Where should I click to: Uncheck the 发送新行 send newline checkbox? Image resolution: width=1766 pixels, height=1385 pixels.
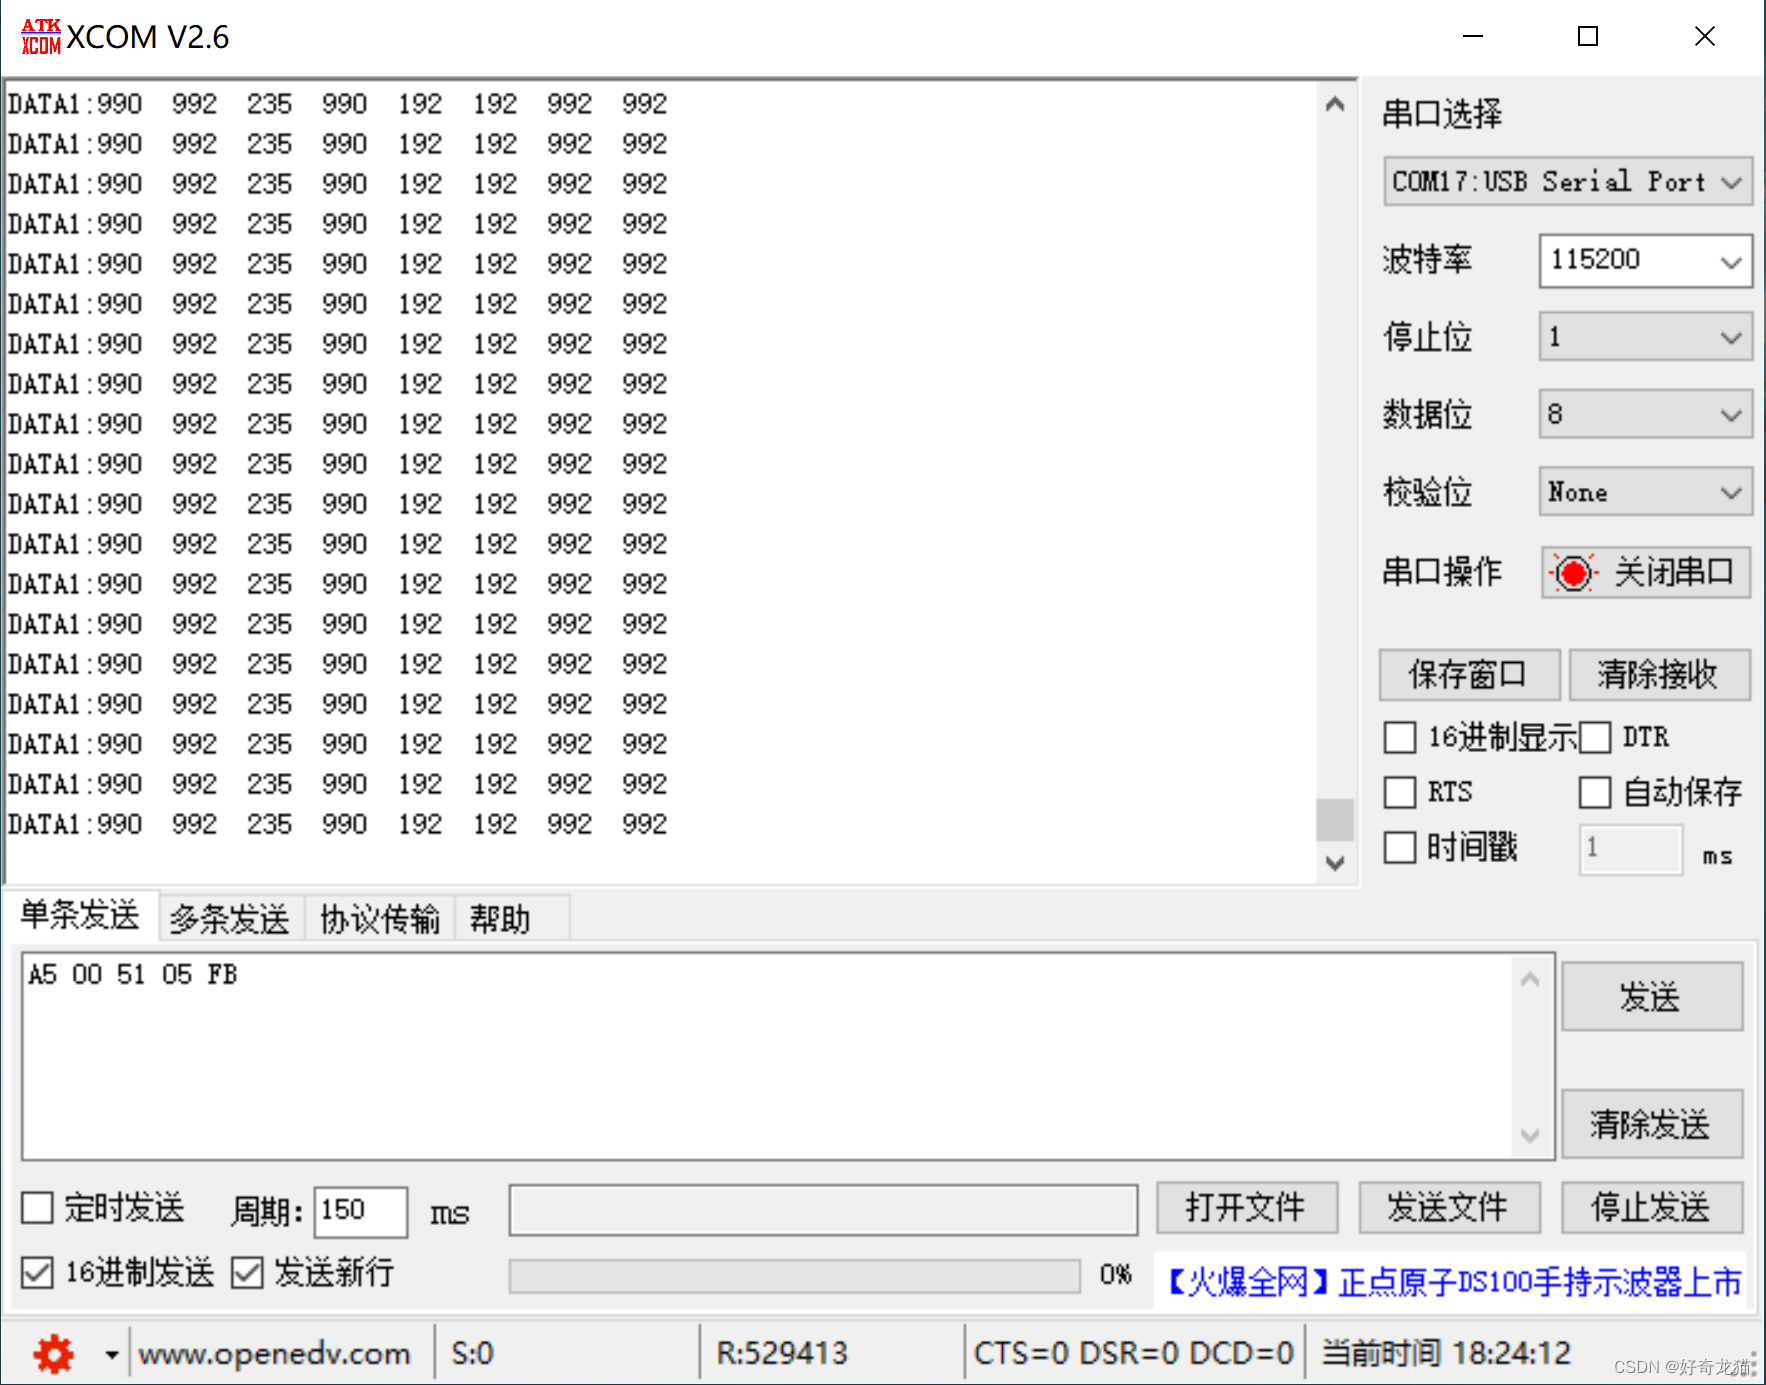(247, 1273)
